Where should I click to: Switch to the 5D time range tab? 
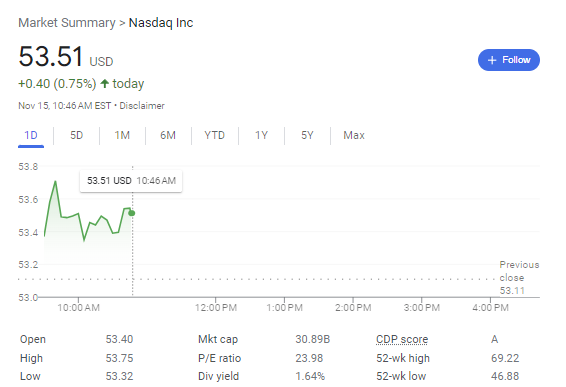77,135
